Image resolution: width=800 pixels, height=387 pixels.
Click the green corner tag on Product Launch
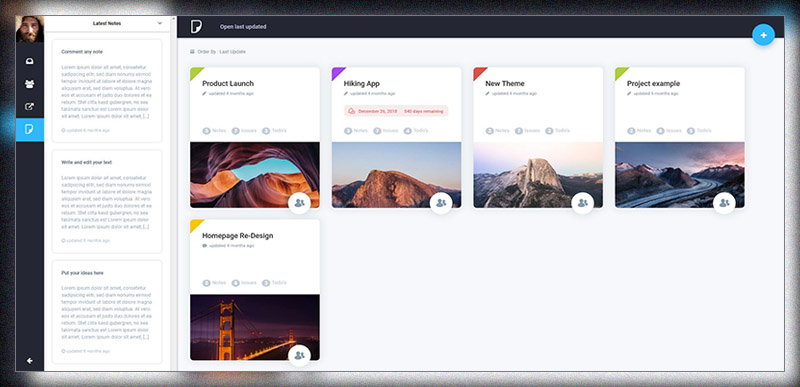click(195, 72)
